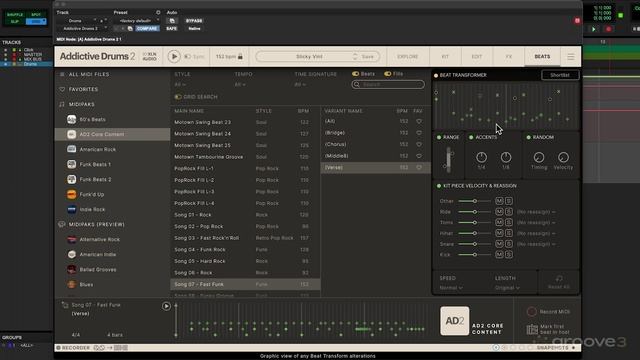Select the 60's Beats pak icon
The image size is (640, 360).
(x=71, y=120)
